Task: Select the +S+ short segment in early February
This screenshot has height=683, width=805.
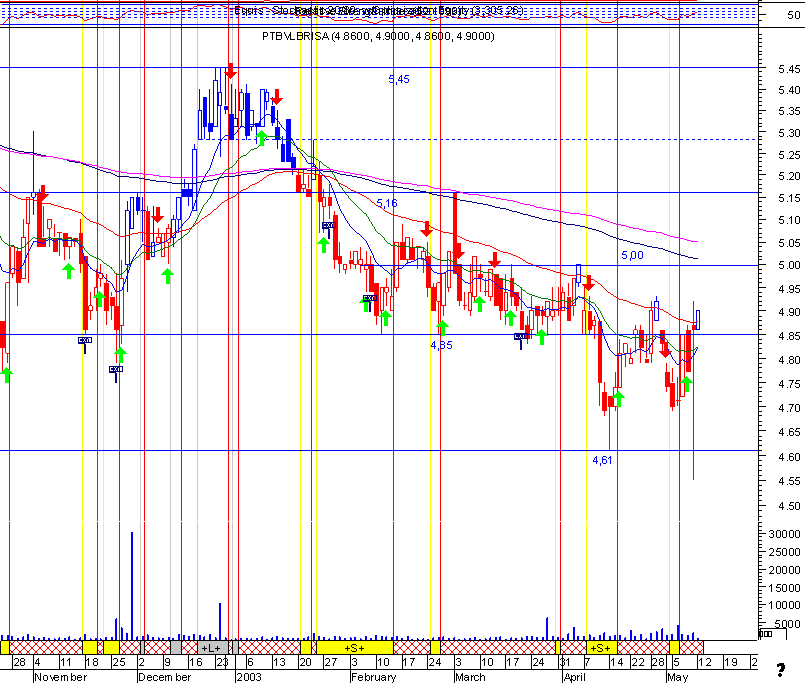Action: pos(355,648)
